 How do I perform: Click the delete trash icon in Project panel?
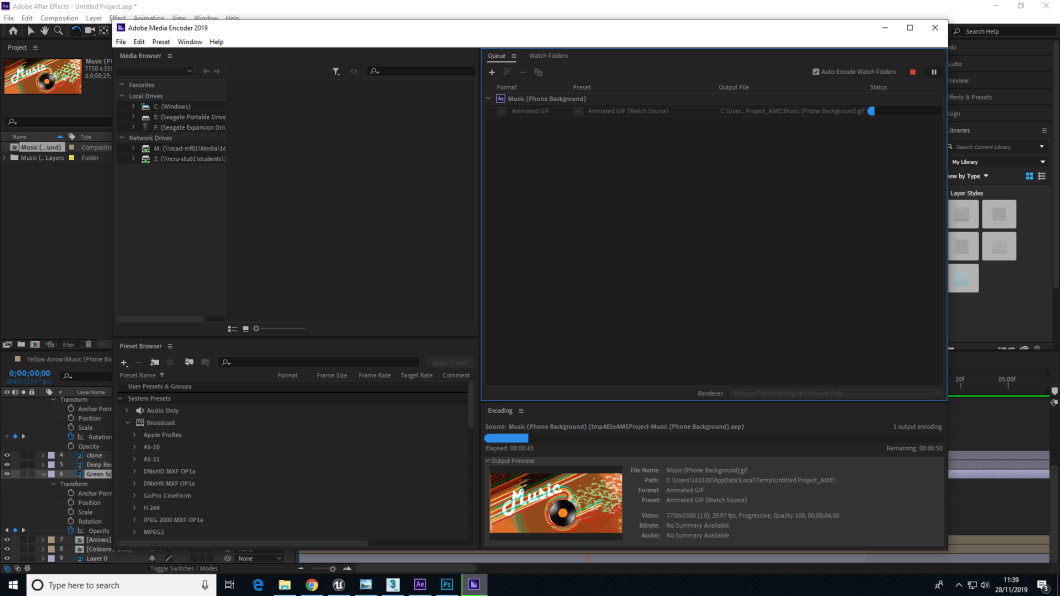coord(89,345)
